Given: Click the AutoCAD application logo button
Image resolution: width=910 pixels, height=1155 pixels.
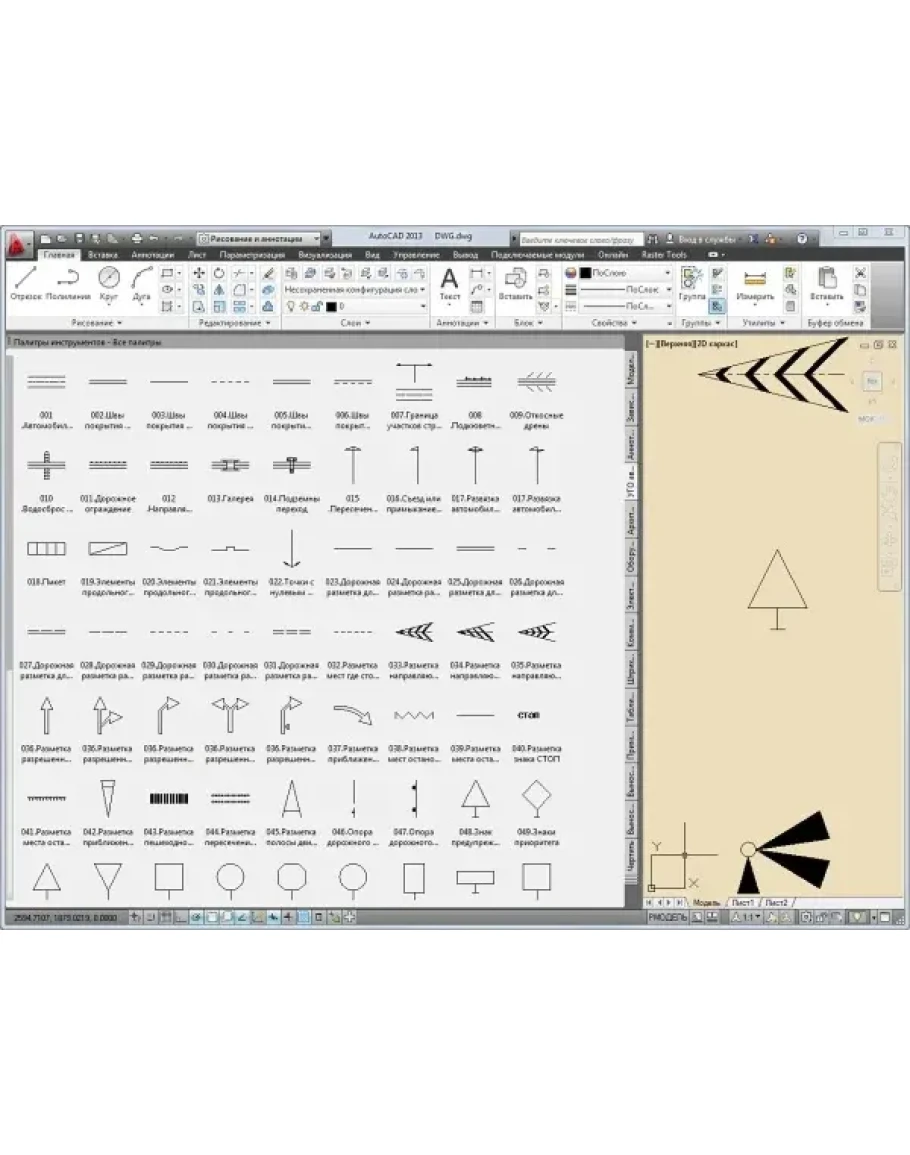Looking at the screenshot, I should coord(18,240).
